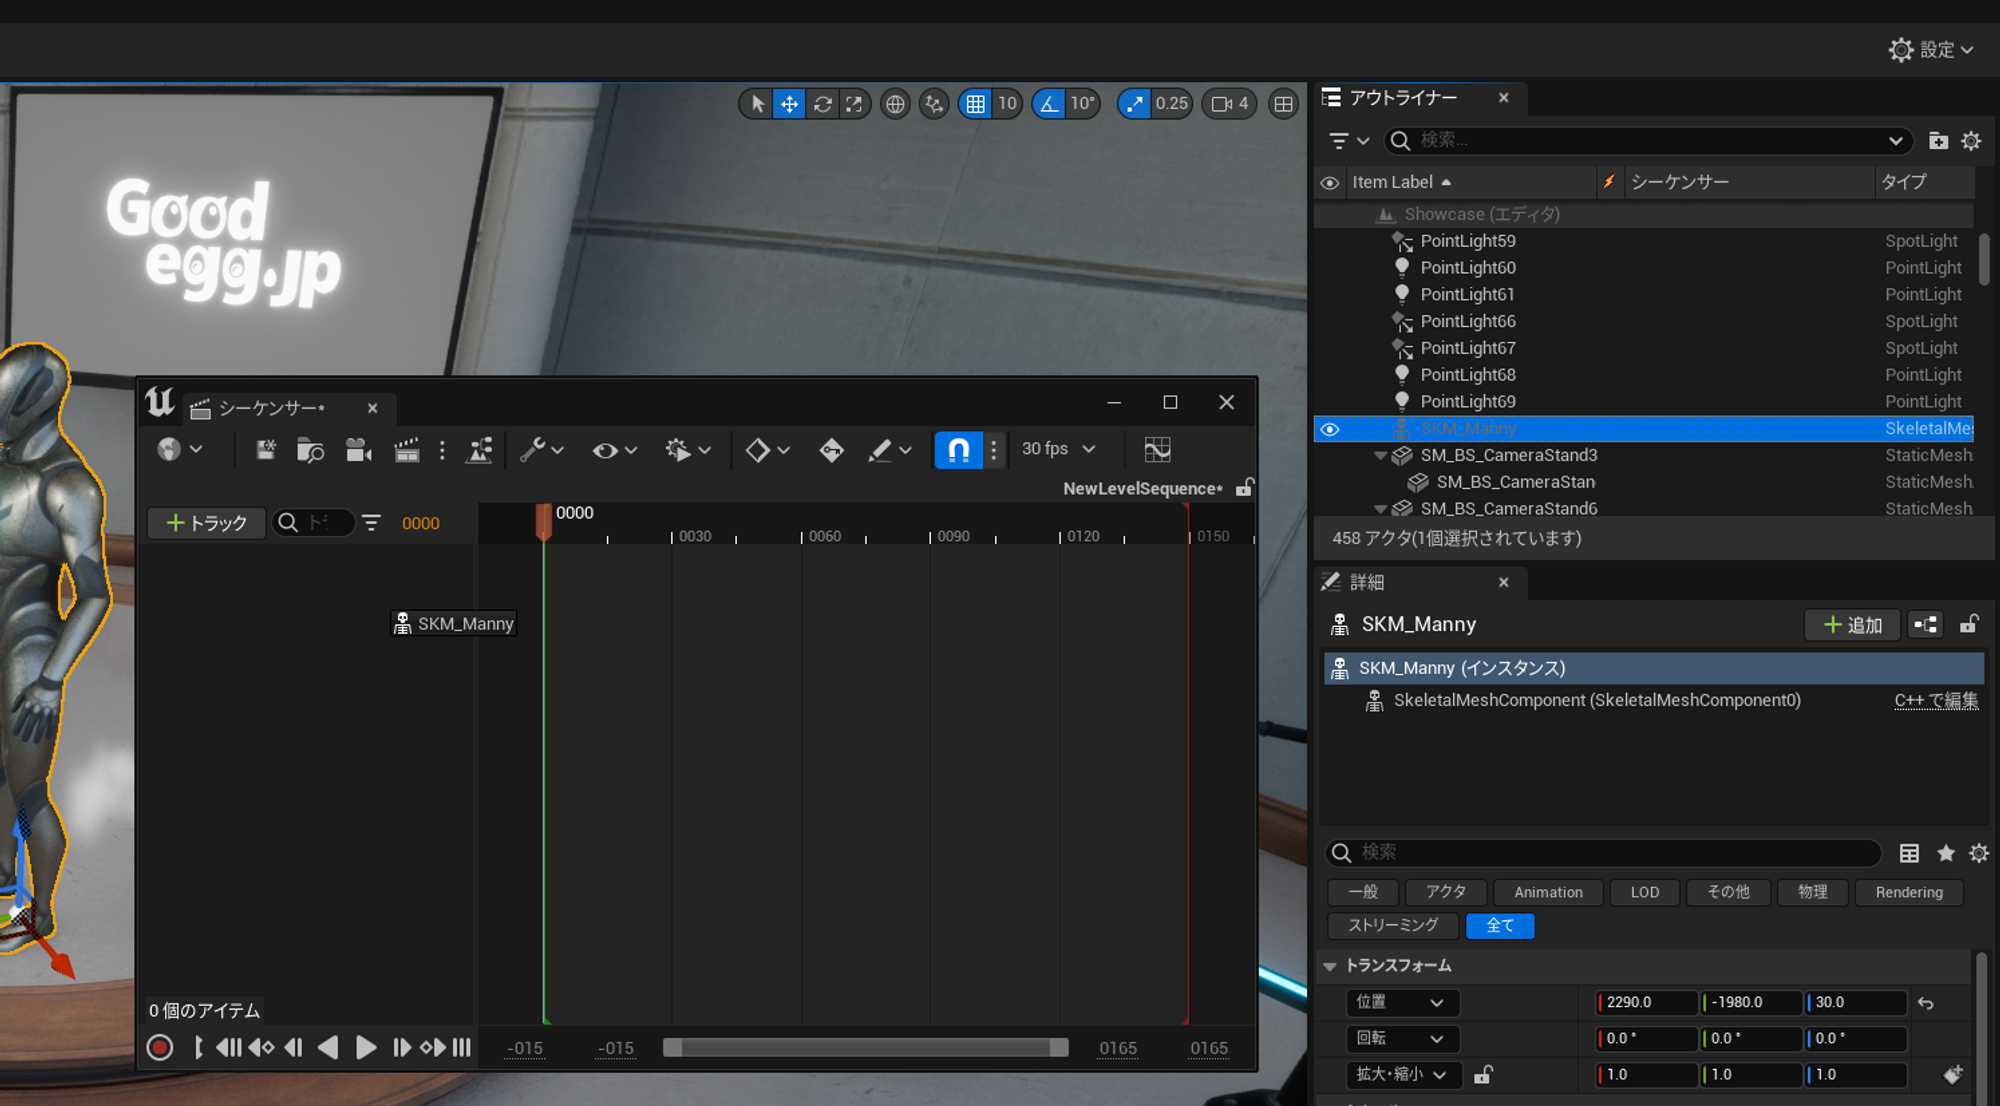Toggle rotation angle snapping icon
This screenshot has width=2000, height=1106.
pos(1048,103)
